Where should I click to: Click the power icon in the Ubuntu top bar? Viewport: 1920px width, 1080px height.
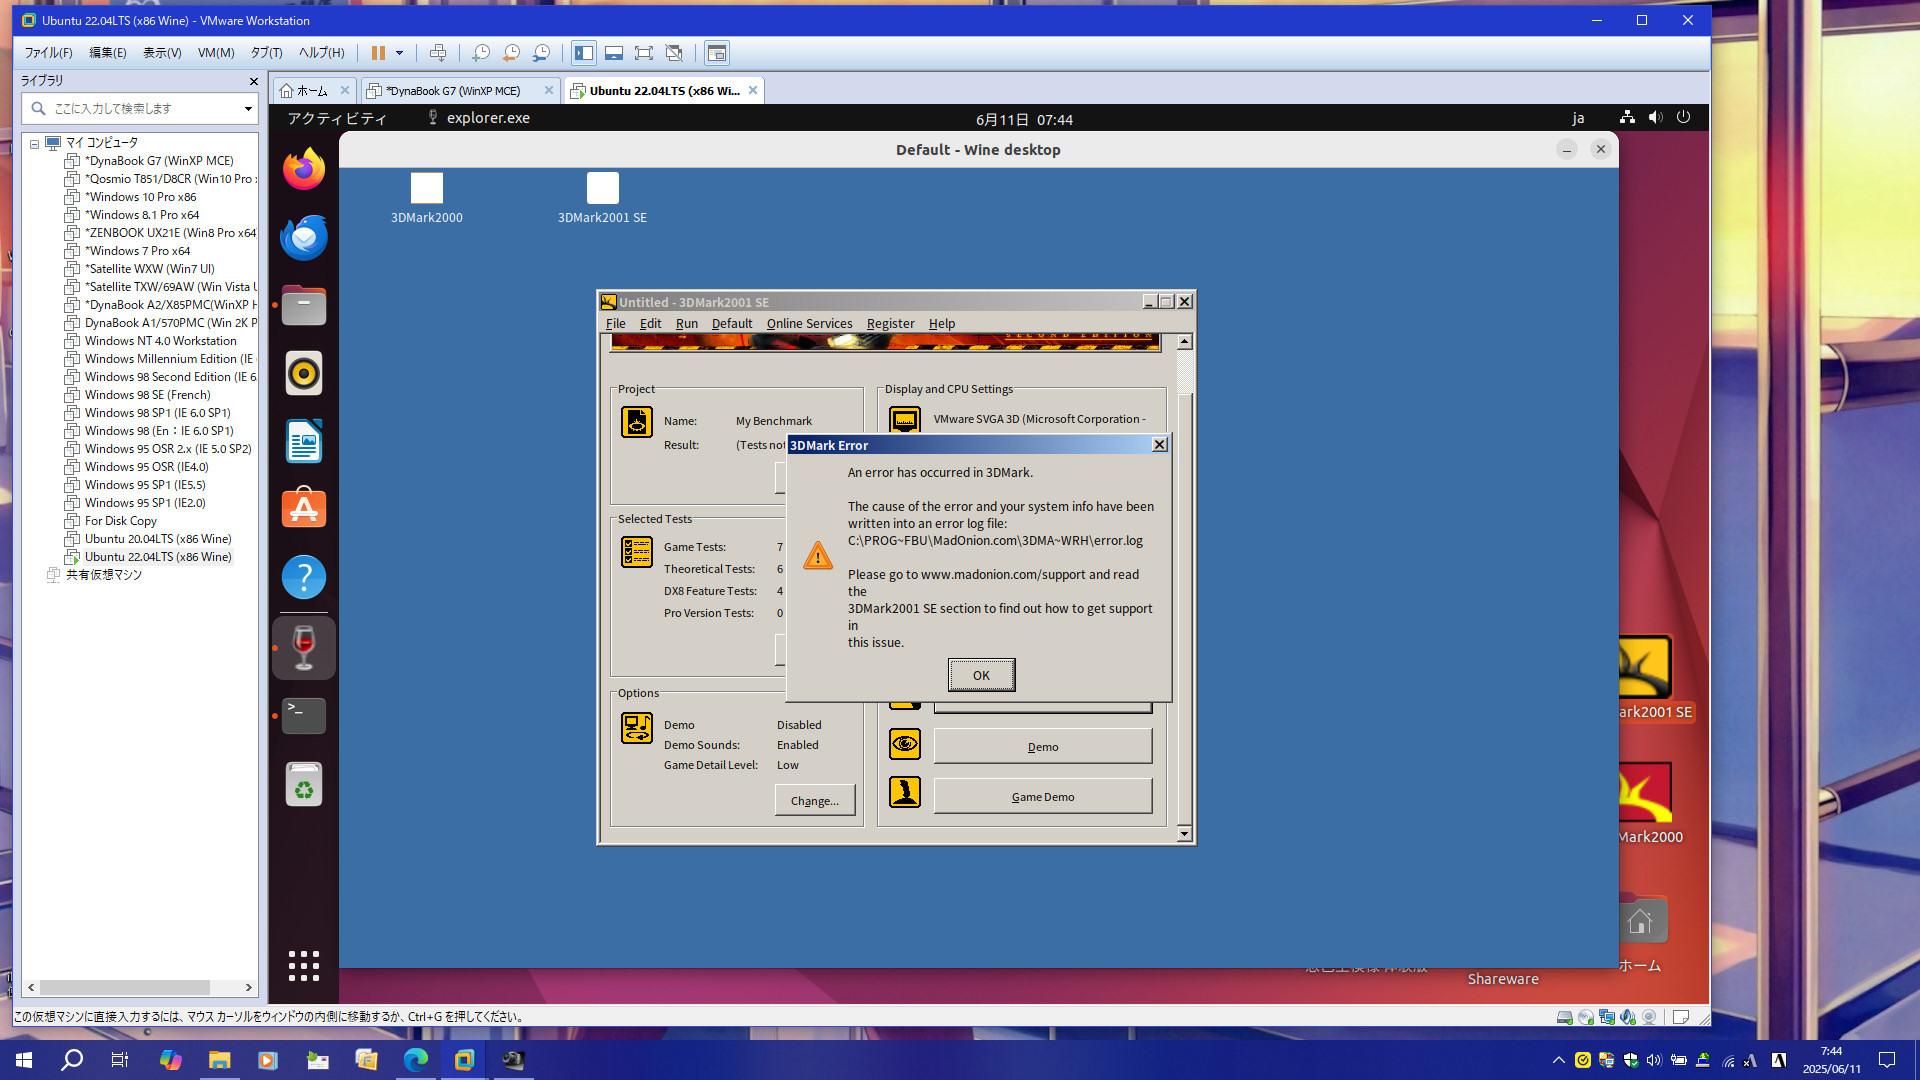pos(1683,117)
